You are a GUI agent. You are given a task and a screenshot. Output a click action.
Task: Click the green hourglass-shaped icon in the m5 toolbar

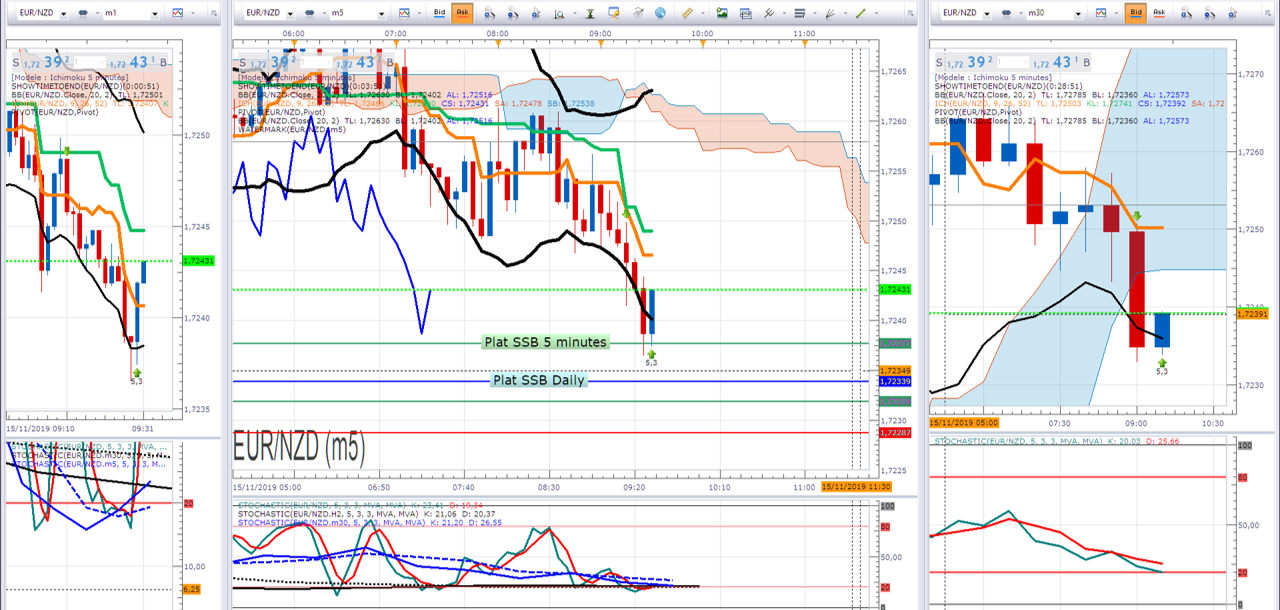tap(590, 13)
